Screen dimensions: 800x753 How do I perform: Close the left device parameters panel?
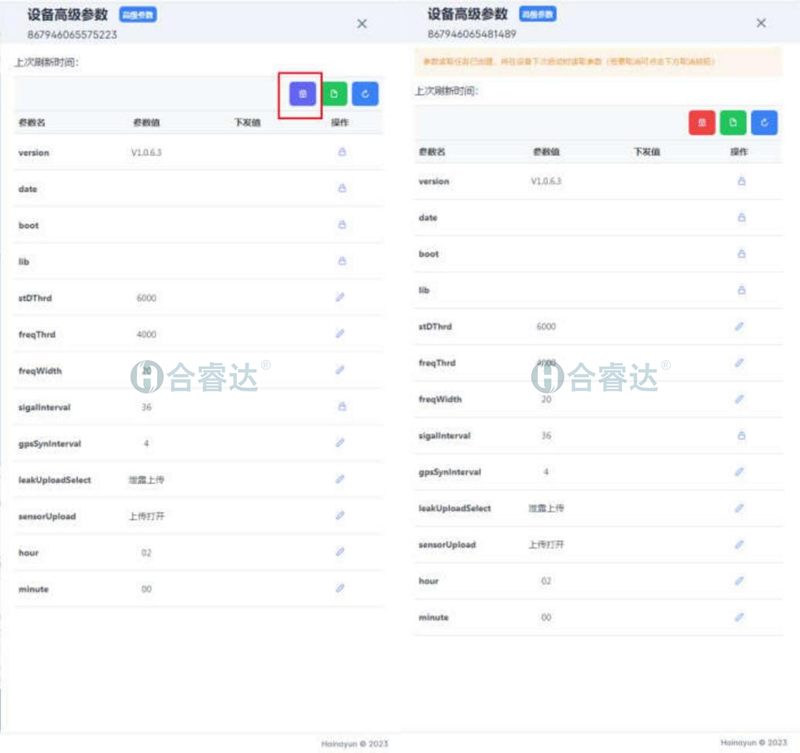pyautogui.click(x=362, y=23)
